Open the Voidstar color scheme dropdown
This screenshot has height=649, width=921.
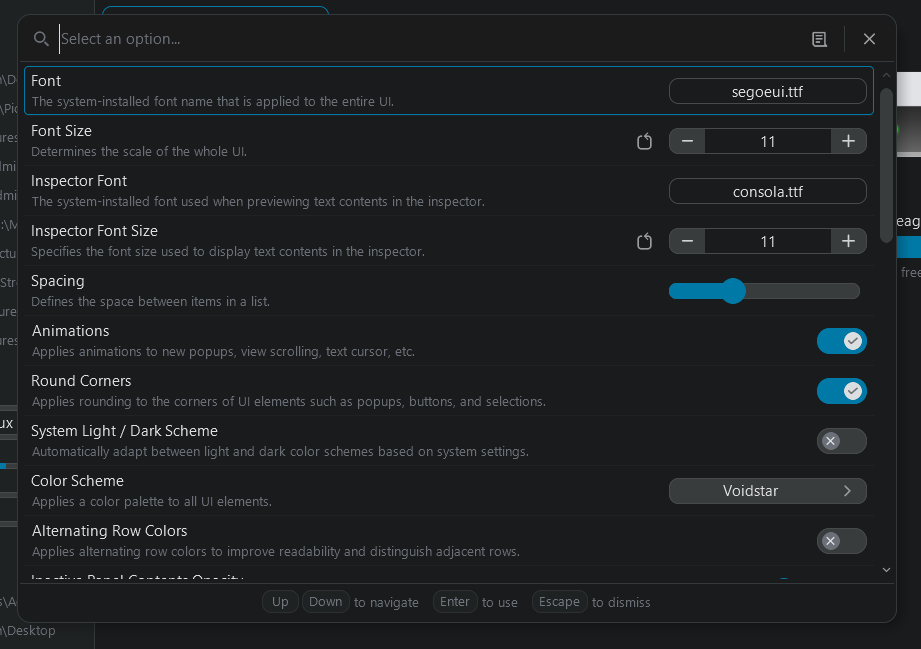(767, 491)
